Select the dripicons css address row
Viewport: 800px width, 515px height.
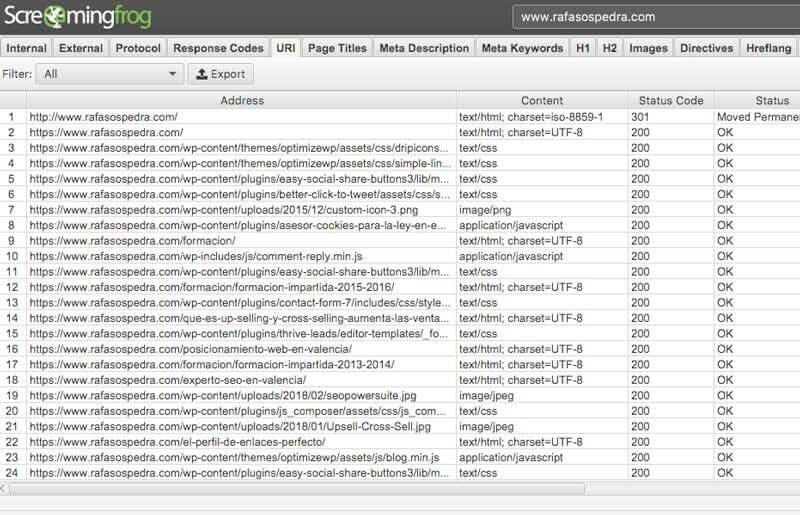(x=239, y=148)
